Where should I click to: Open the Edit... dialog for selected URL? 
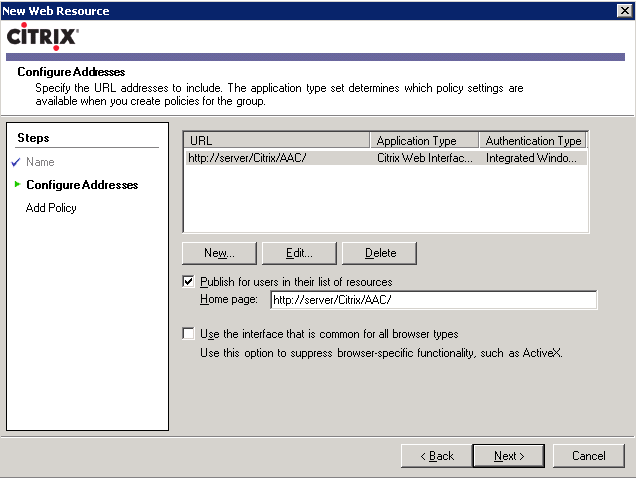pyautogui.click(x=299, y=253)
